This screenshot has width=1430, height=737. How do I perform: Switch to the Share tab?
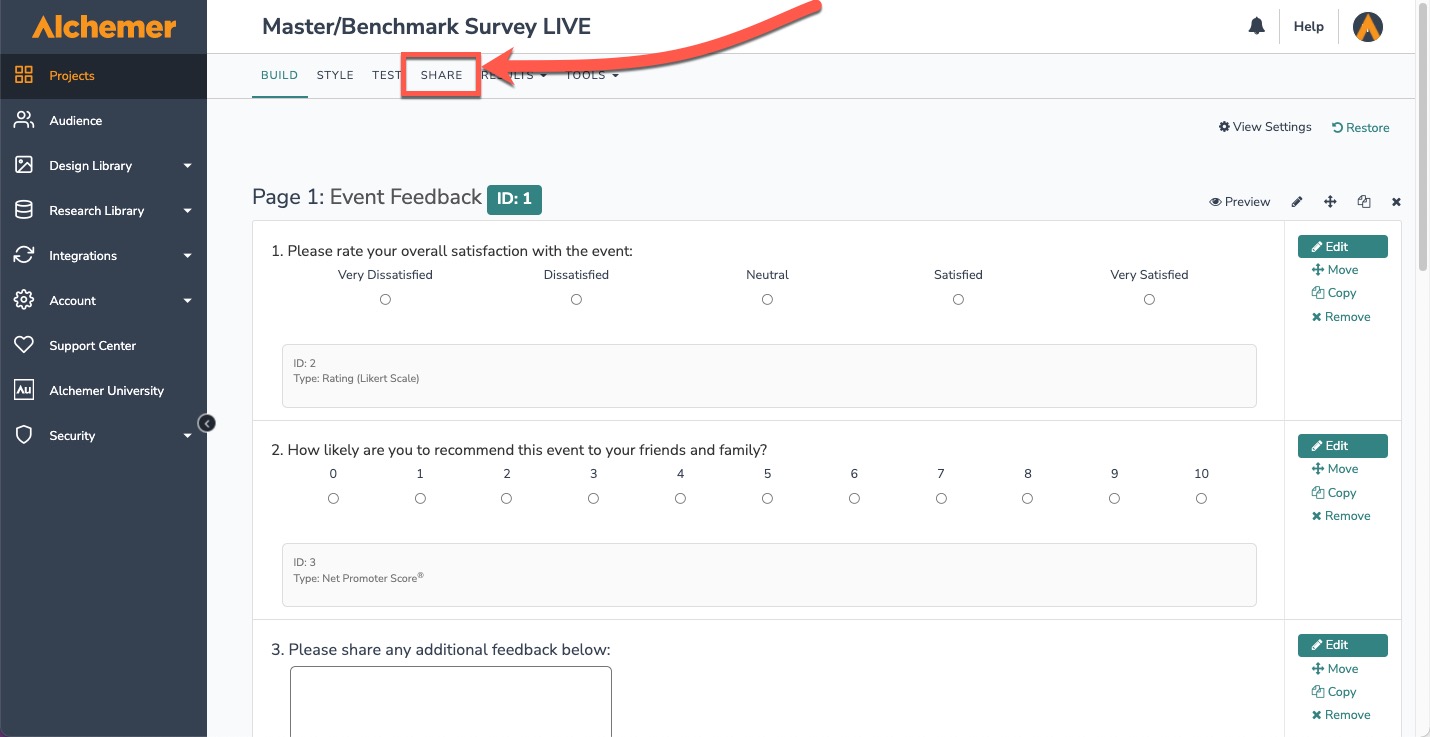[x=441, y=75]
